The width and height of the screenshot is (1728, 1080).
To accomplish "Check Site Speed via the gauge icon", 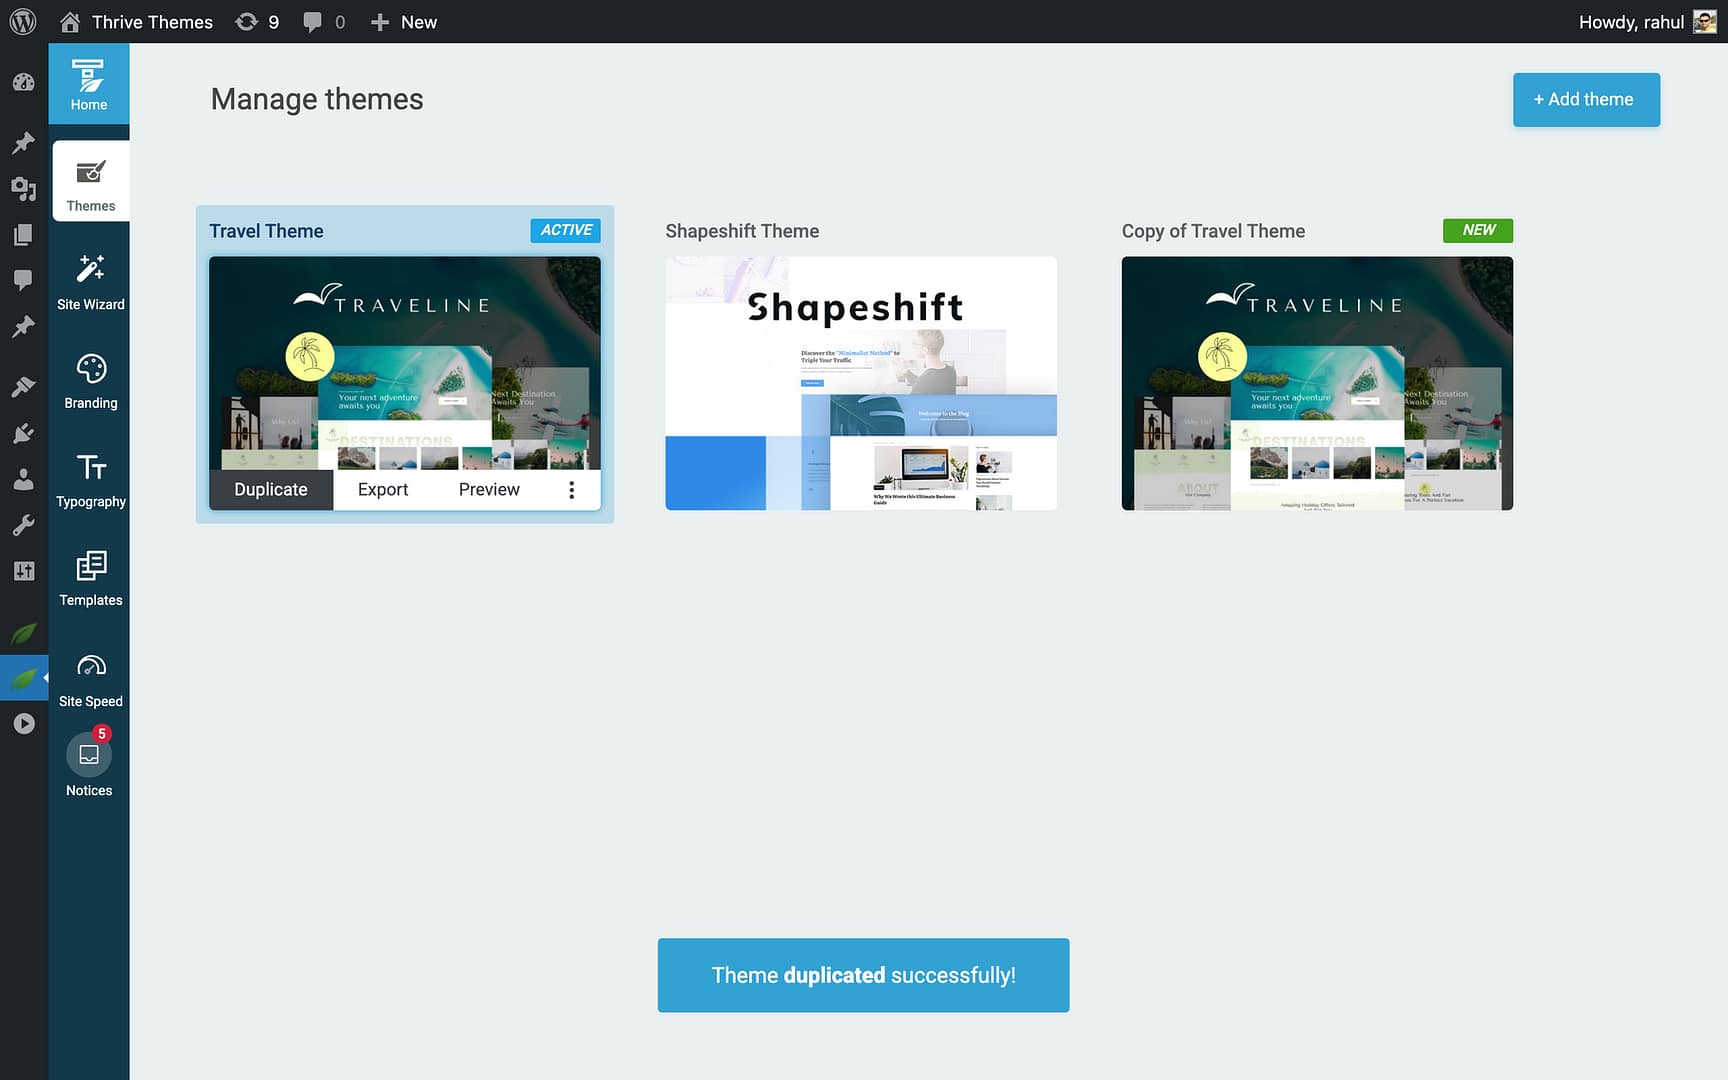I will point(90,676).
